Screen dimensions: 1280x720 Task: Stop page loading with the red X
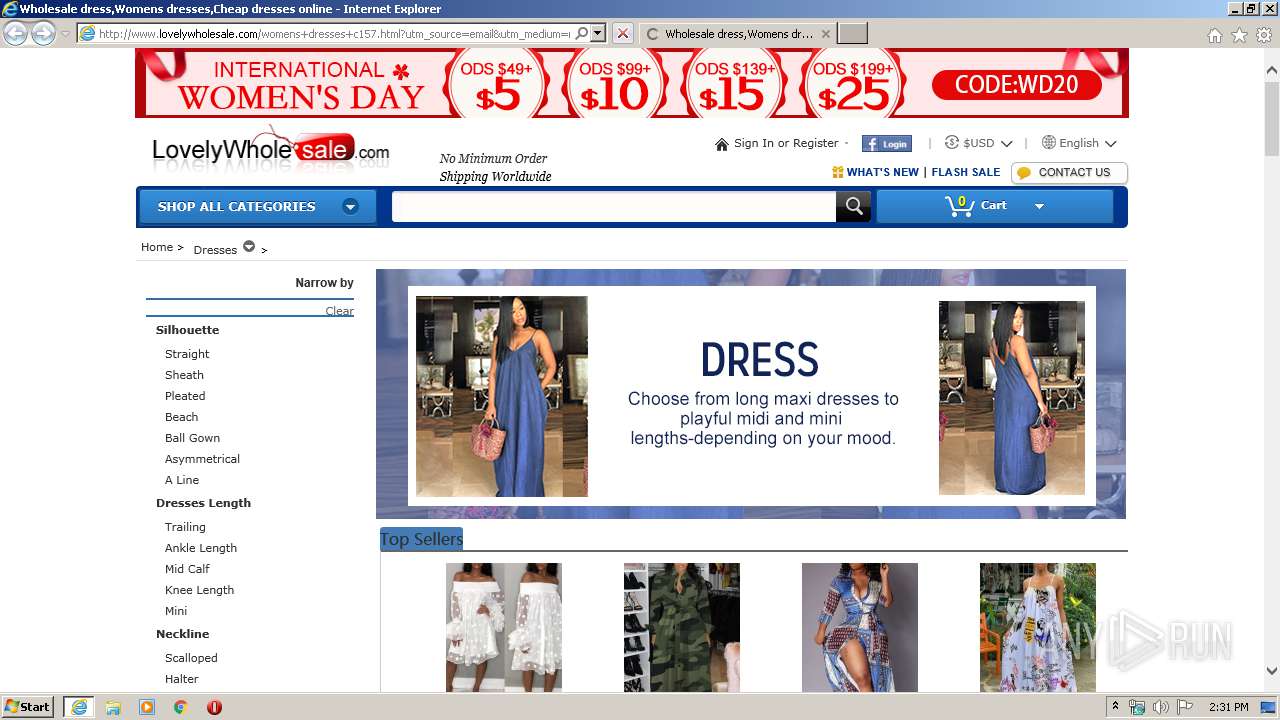click(x=622, y=33)
